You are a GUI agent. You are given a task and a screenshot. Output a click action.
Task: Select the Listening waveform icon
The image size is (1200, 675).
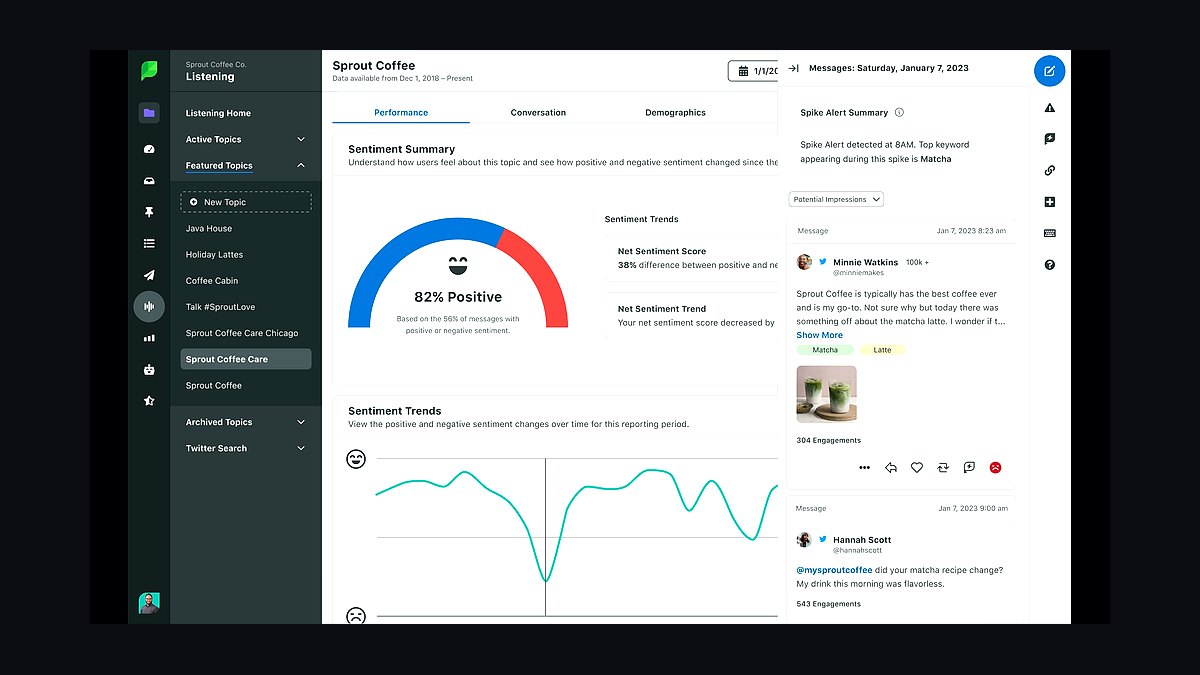149,306
